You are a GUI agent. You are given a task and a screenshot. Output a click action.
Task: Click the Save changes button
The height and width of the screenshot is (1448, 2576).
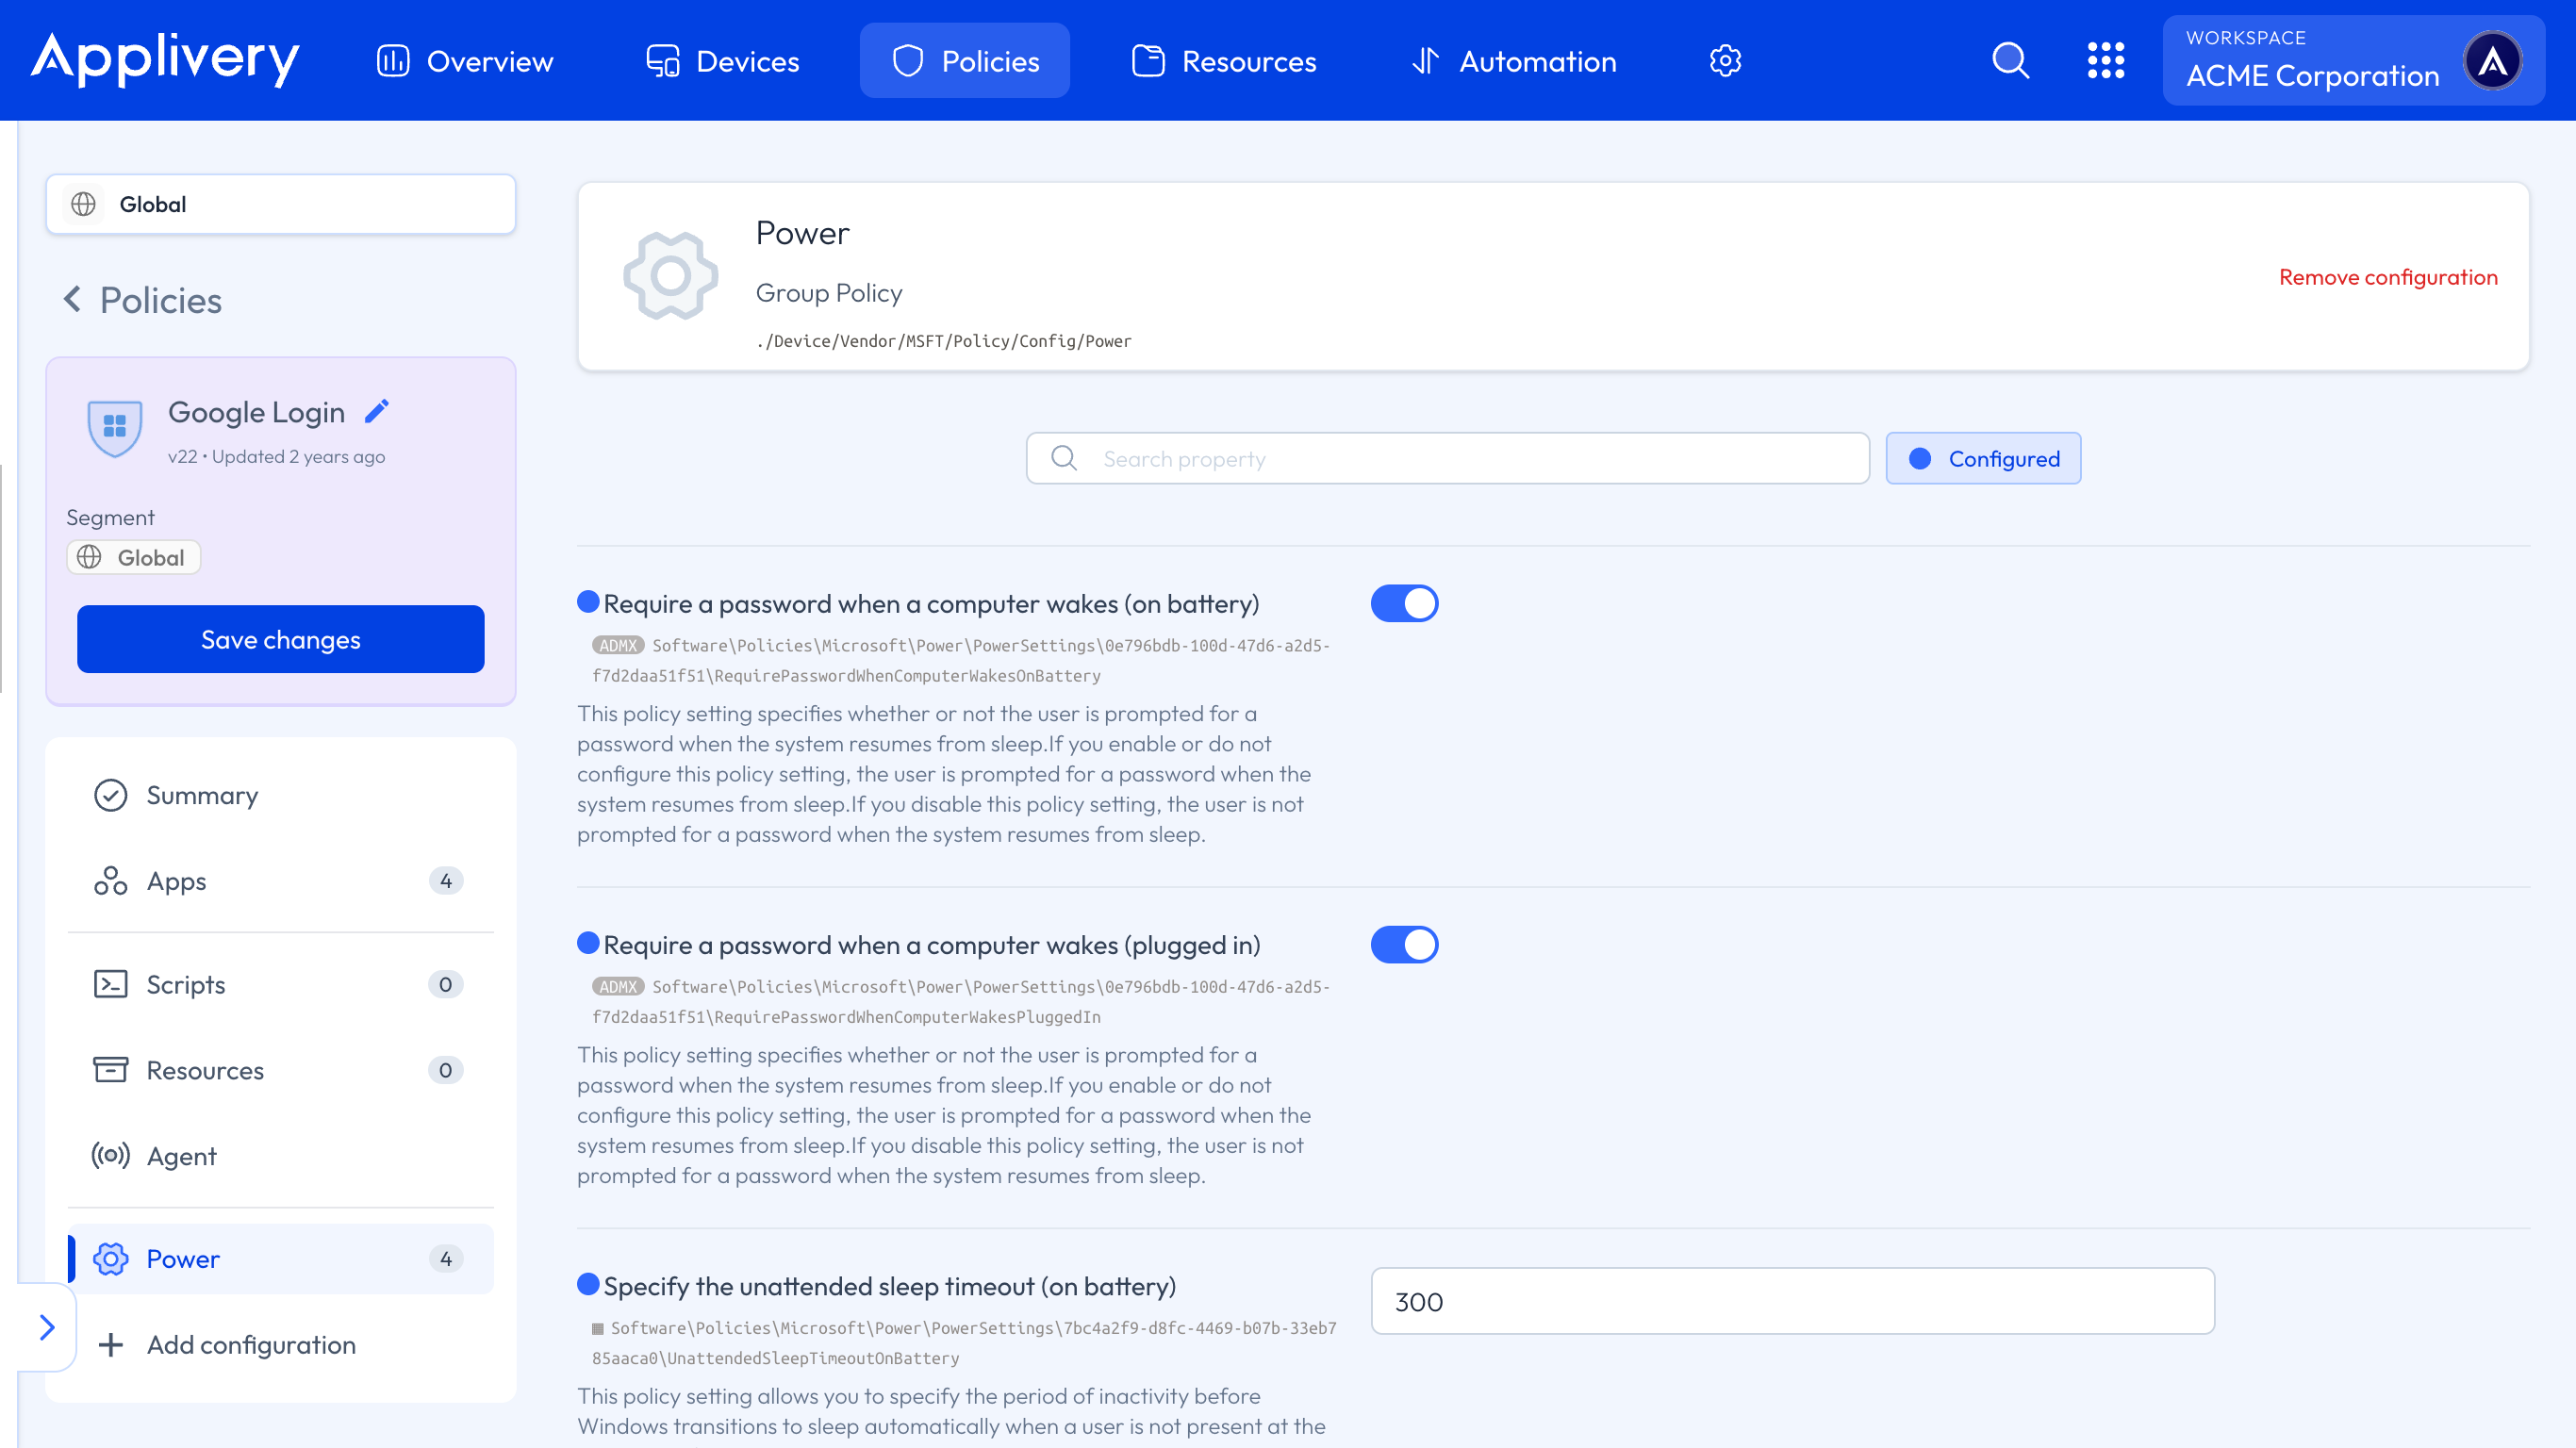[280, 639]
